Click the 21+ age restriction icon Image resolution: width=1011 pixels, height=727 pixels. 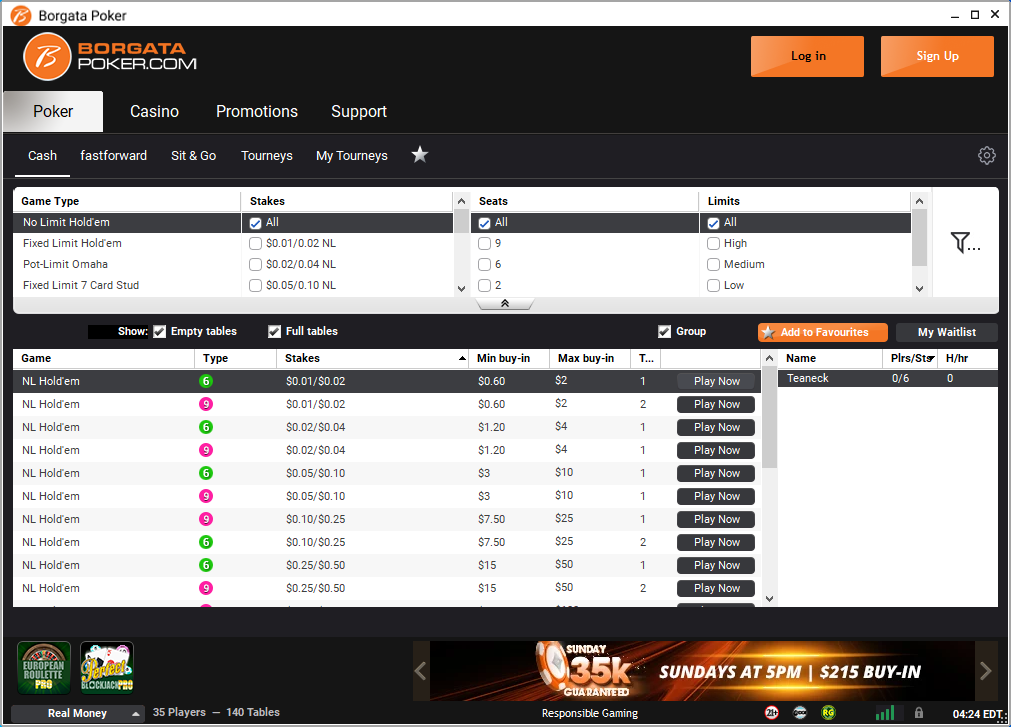point(771,713)
